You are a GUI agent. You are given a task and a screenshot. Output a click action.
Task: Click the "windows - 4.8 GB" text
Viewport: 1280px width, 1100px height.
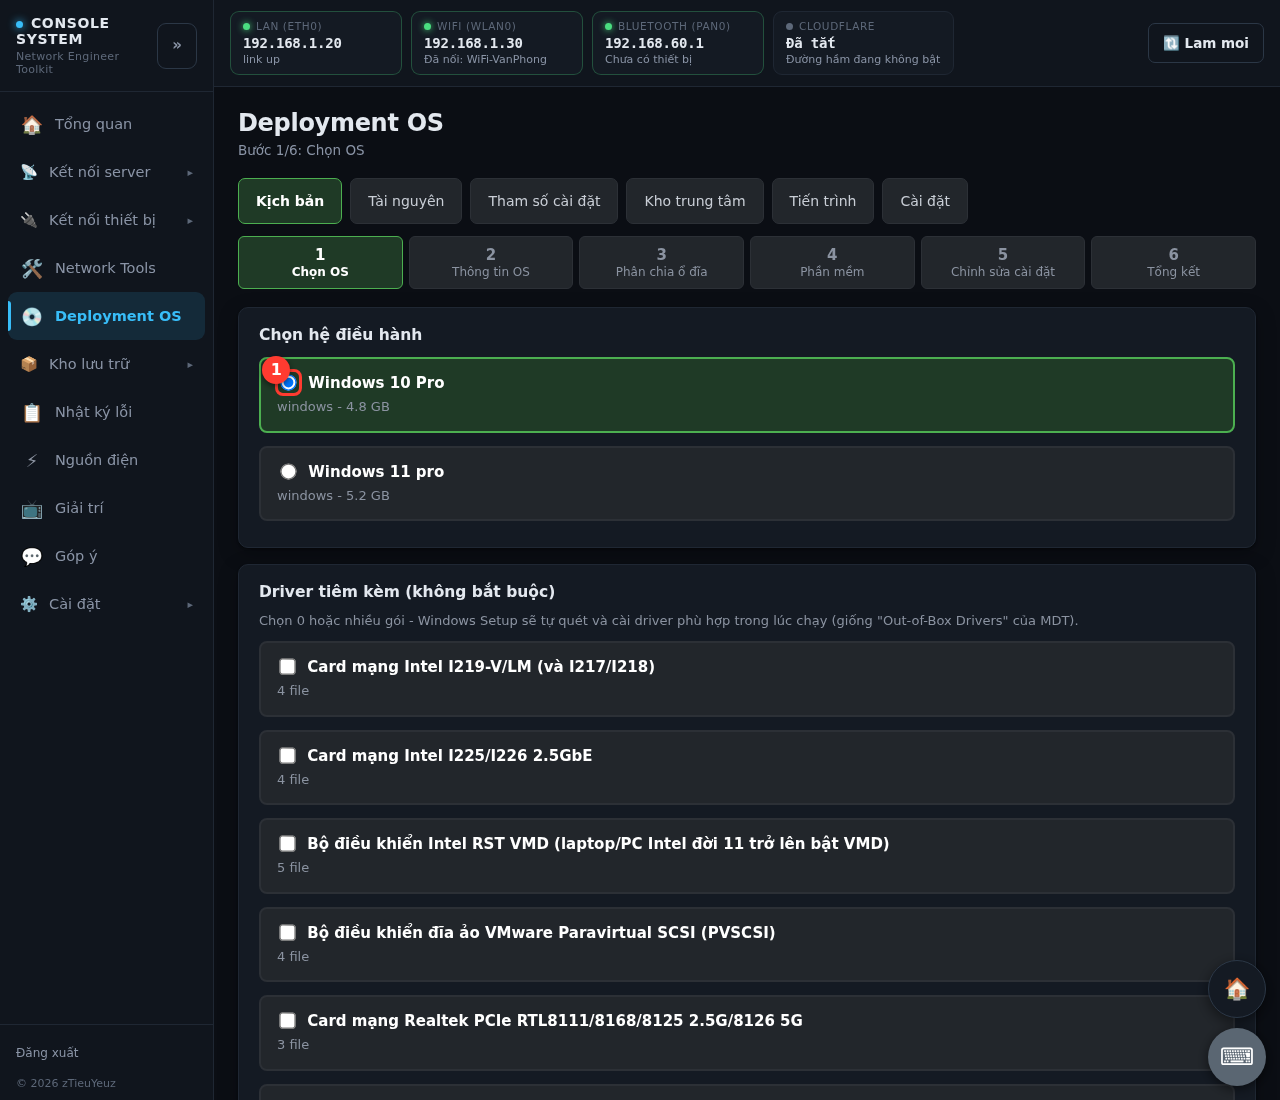[333, 407]
